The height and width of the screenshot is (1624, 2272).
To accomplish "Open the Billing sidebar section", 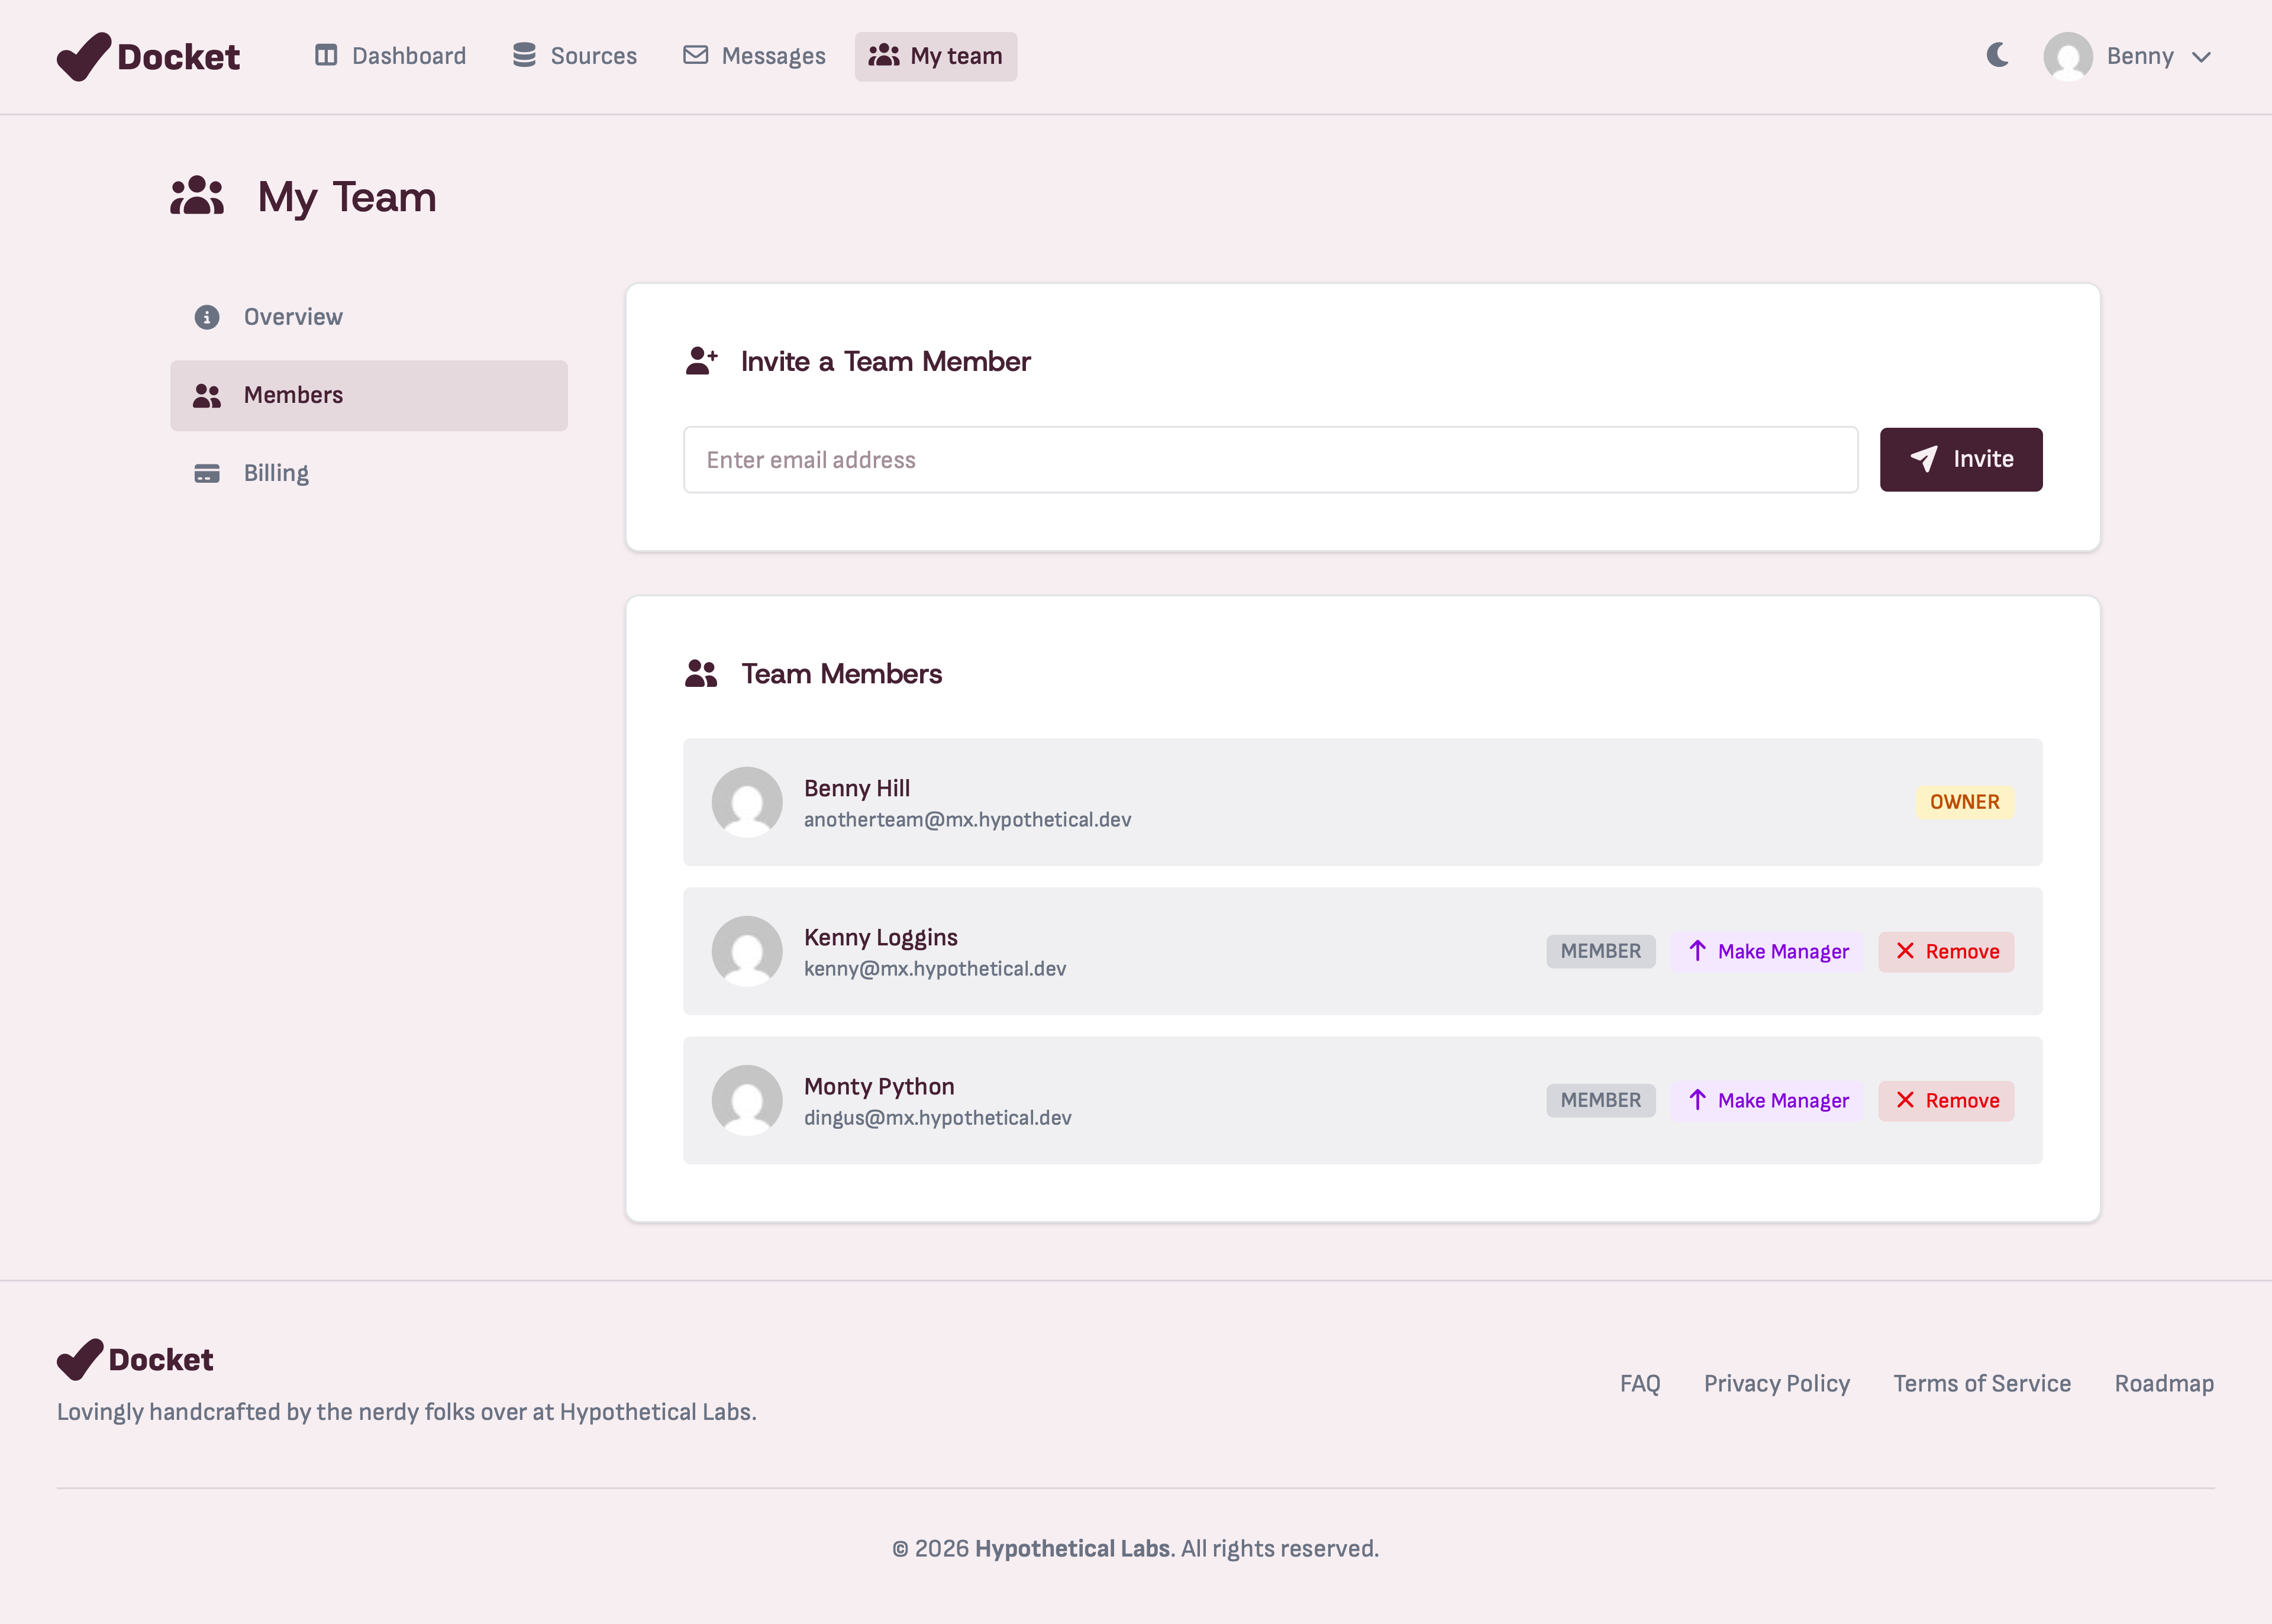I will click(368, 473).
